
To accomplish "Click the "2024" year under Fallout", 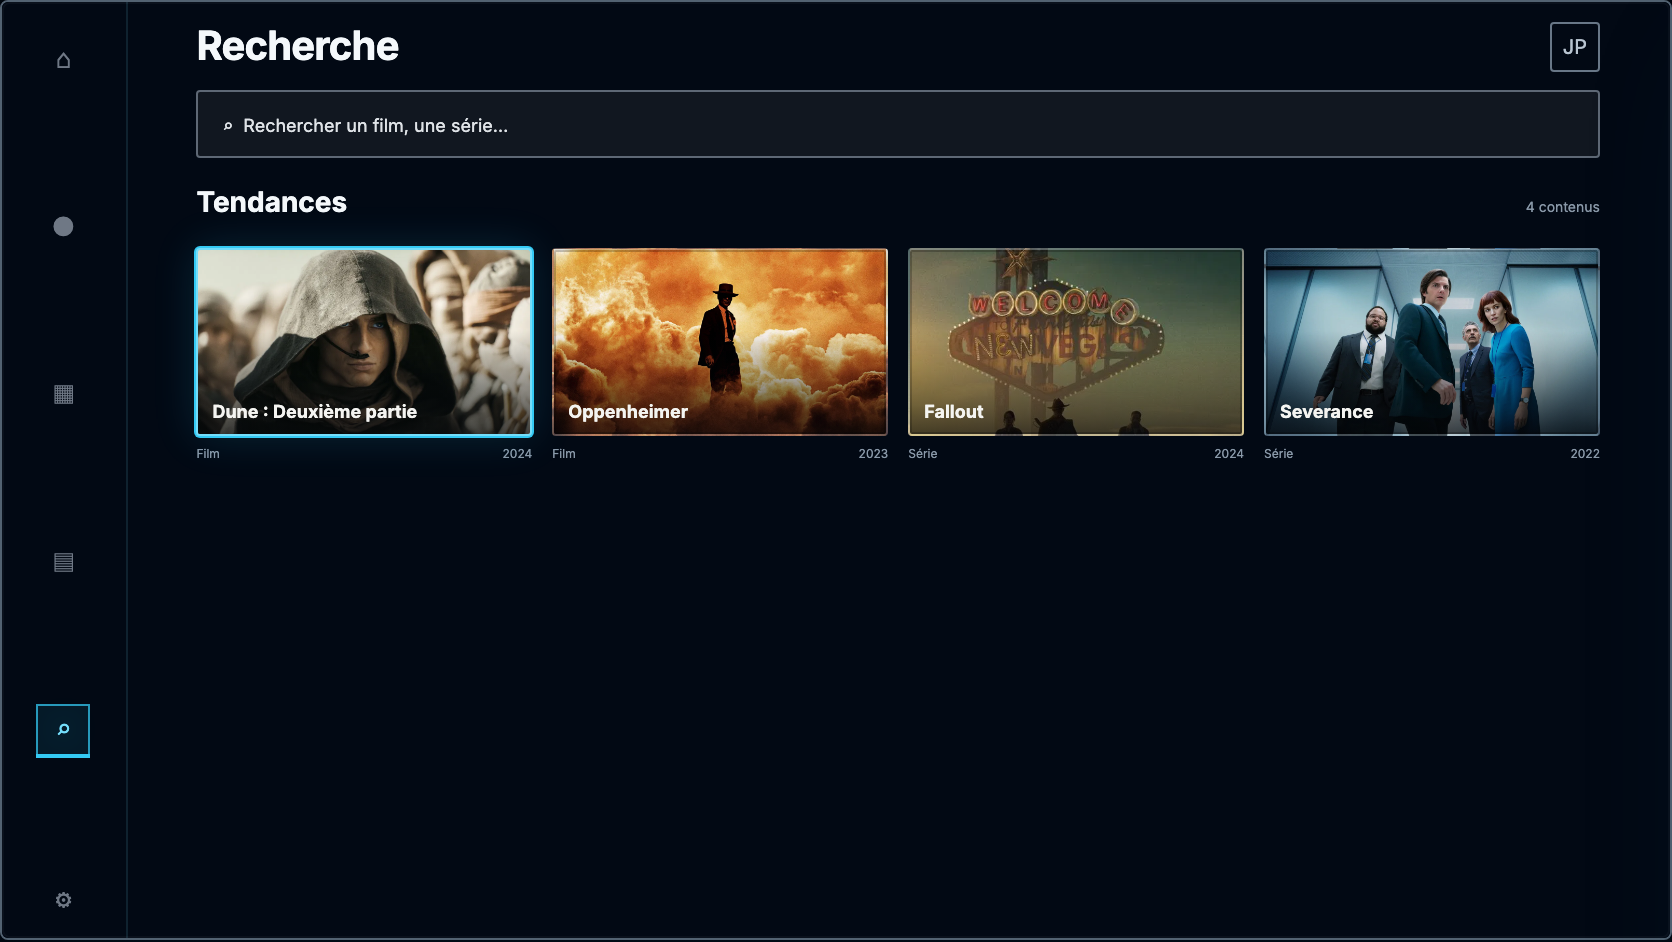I will pos(1229,454).
